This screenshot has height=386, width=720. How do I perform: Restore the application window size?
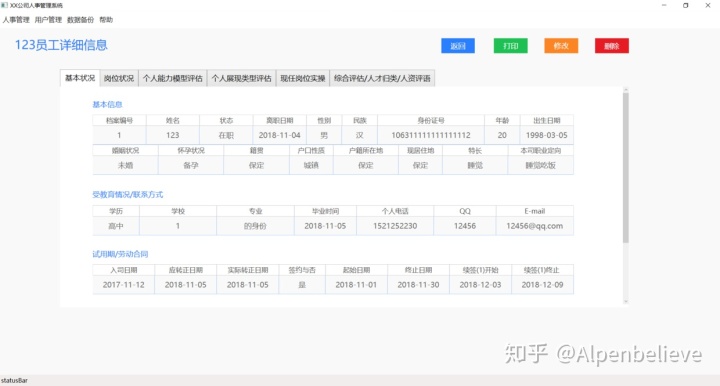point(686,6)
